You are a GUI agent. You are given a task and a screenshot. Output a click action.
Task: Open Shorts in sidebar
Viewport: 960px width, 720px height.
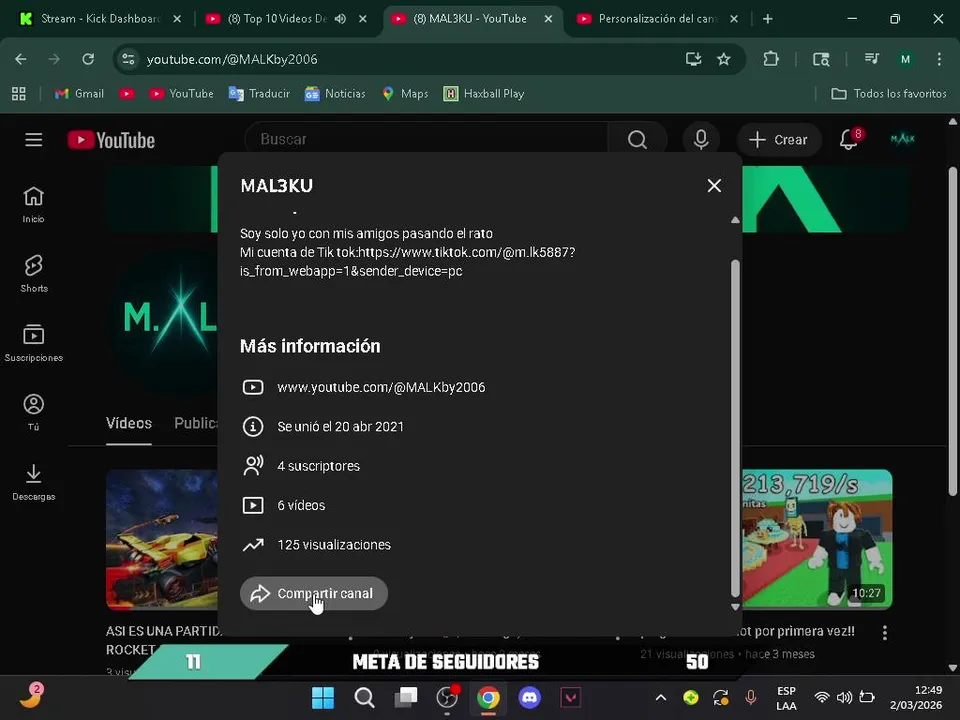[34, 274]
